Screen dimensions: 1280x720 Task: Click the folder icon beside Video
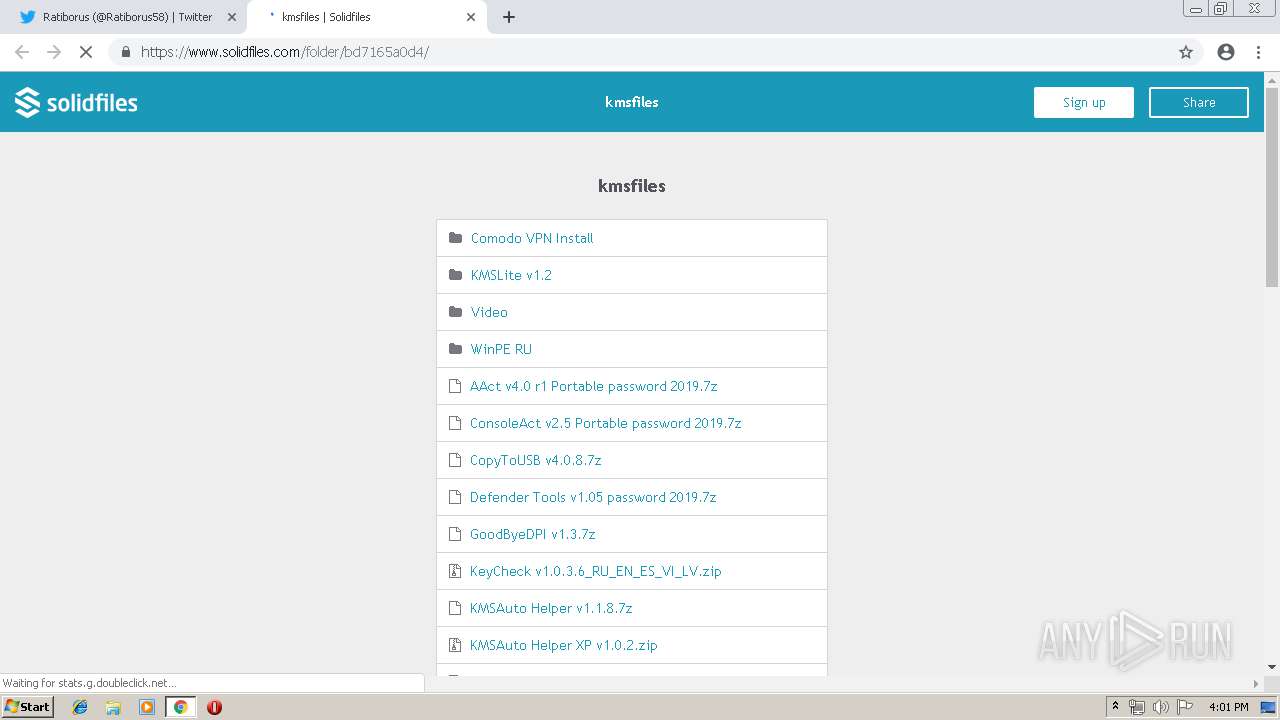tap(456, 312)
